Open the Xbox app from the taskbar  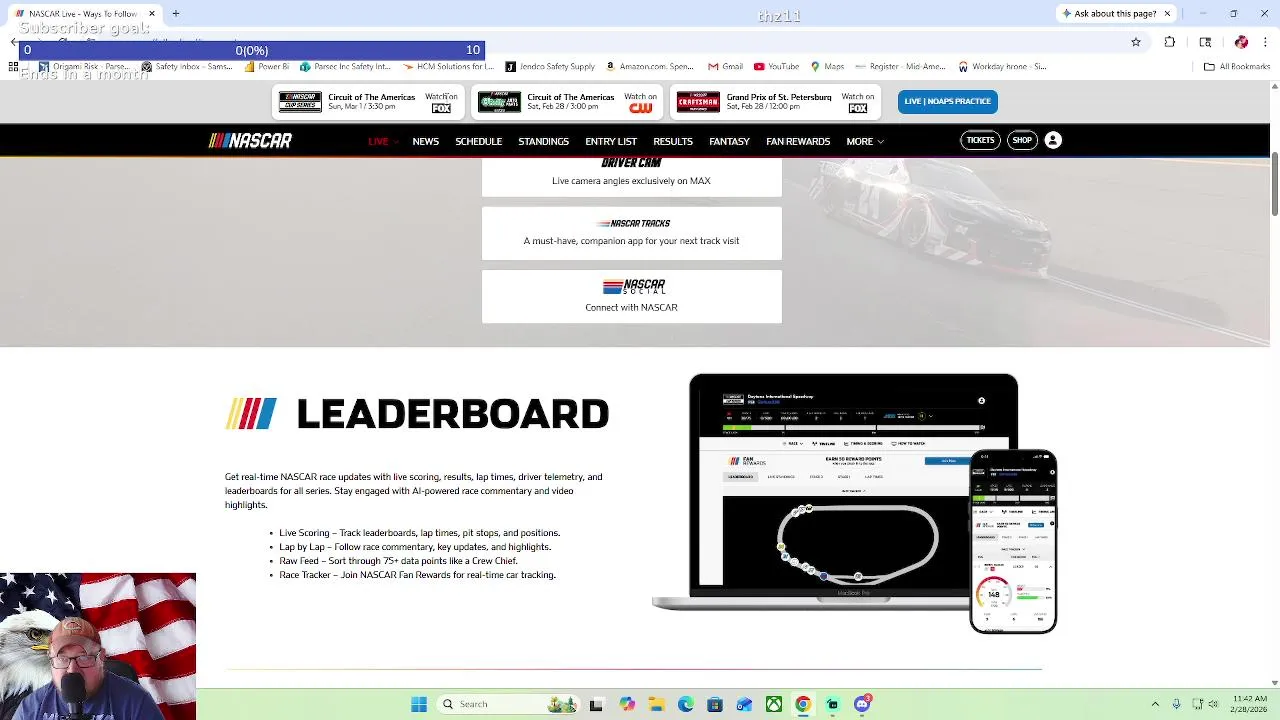click(x=774, y=704)
